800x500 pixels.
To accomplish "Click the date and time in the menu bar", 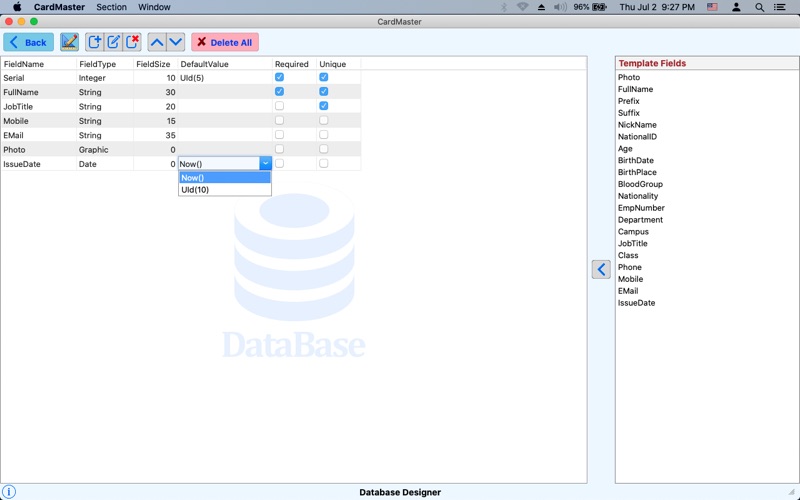I will [657, 7].
